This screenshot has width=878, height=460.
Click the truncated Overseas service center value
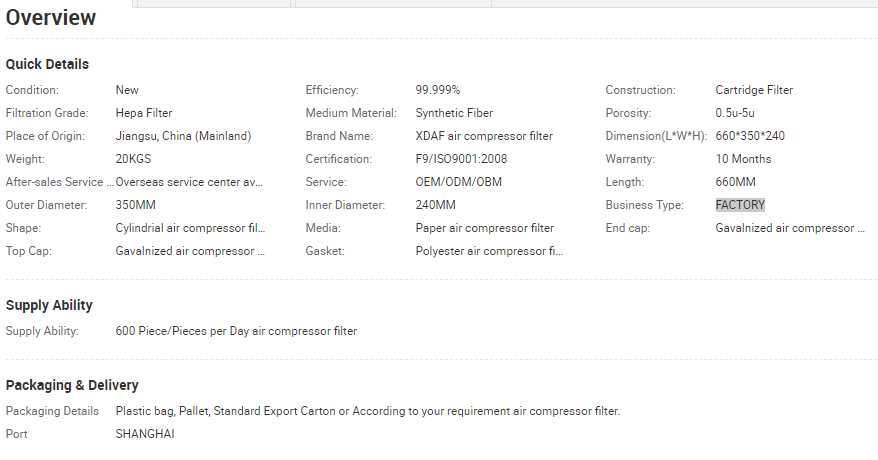pos(190,182)
